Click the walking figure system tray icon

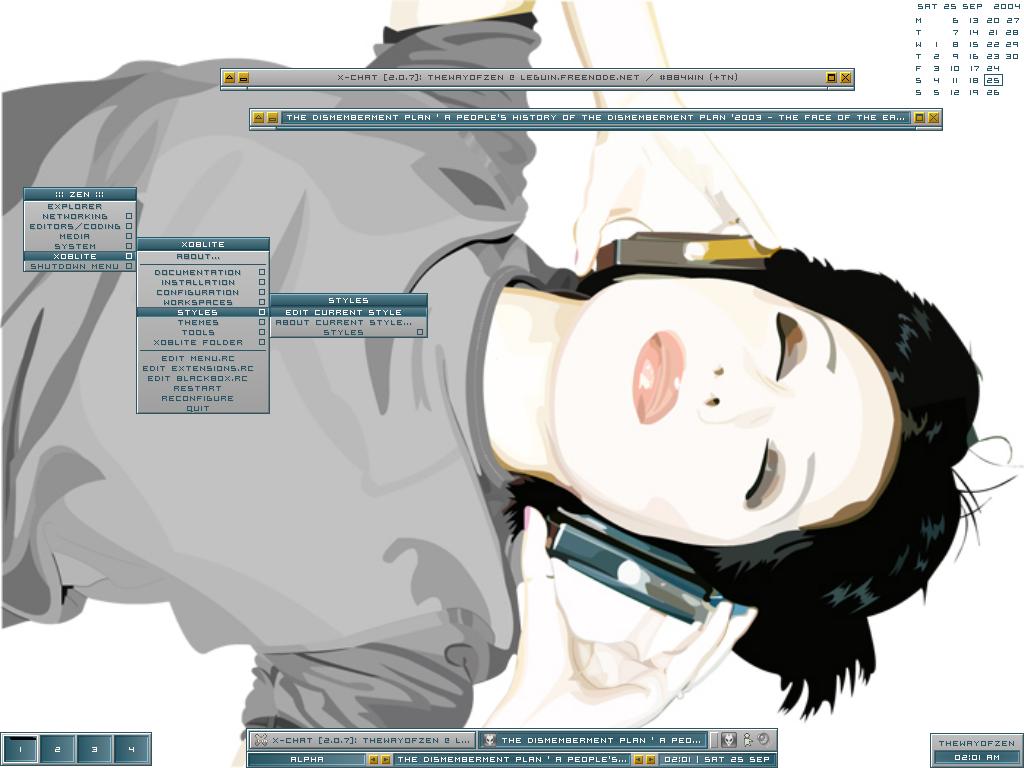point(748,740)
